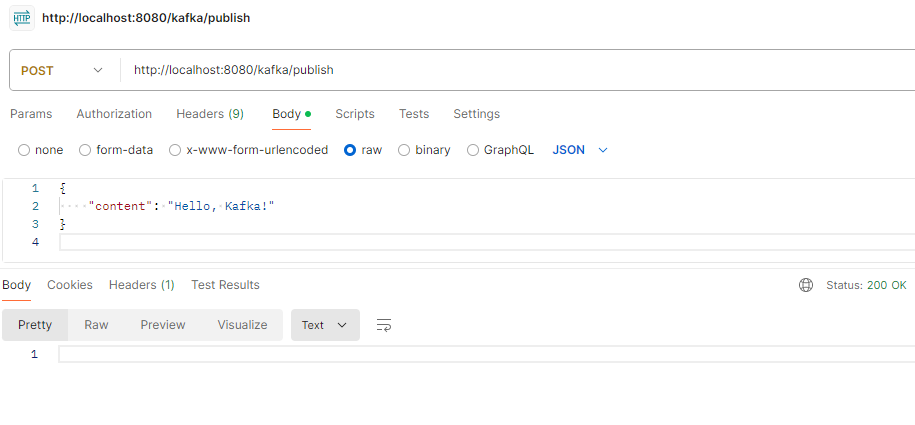915x425 pixels.
Task: Switch to the Params tab
Action: tap(31, 114)
